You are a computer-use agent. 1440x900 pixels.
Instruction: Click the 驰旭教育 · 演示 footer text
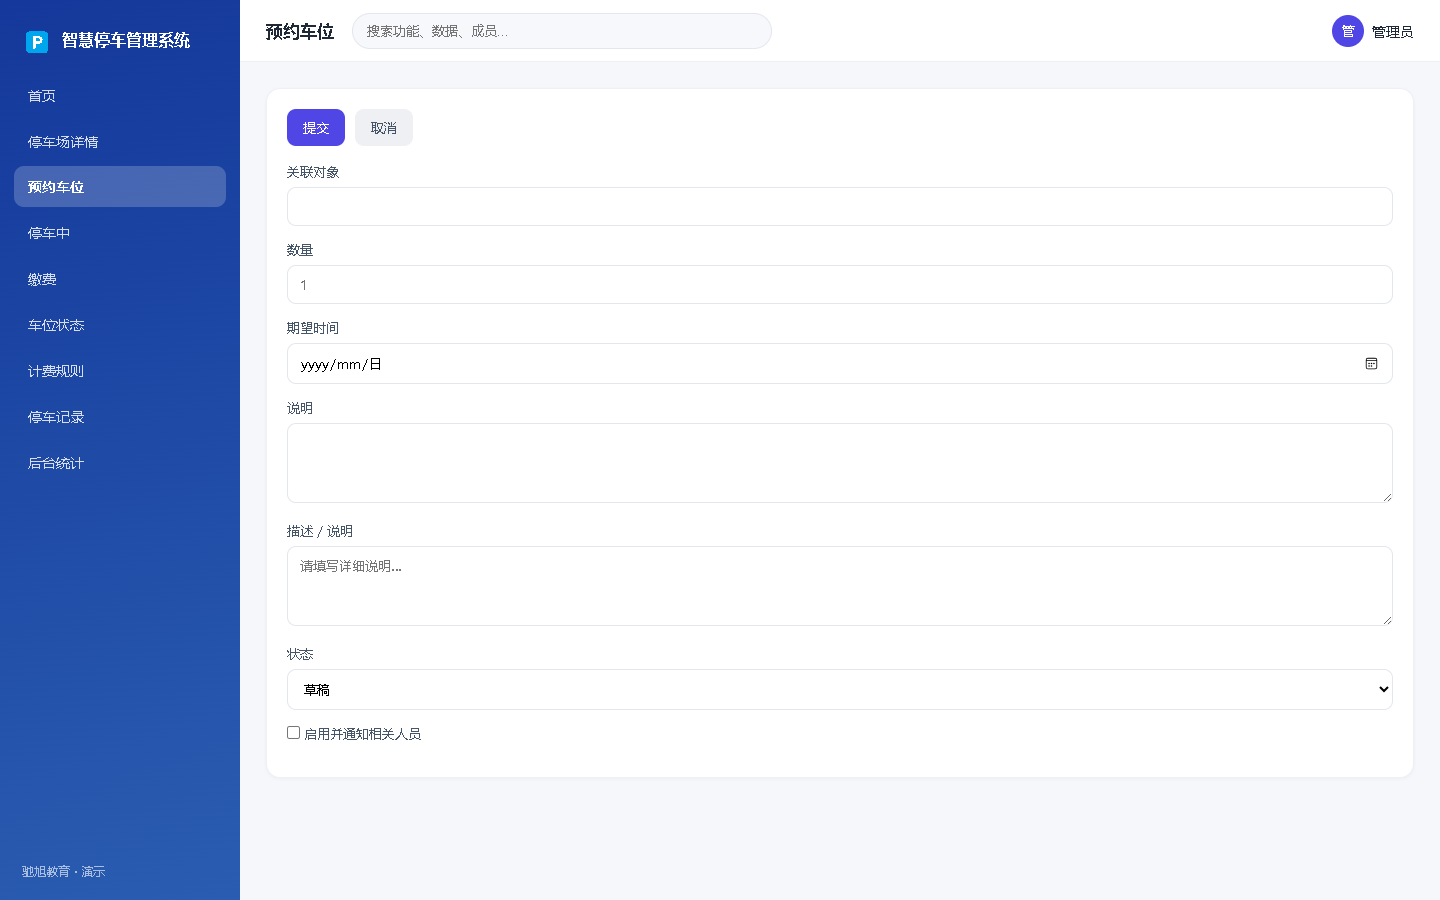coord(64,872)
